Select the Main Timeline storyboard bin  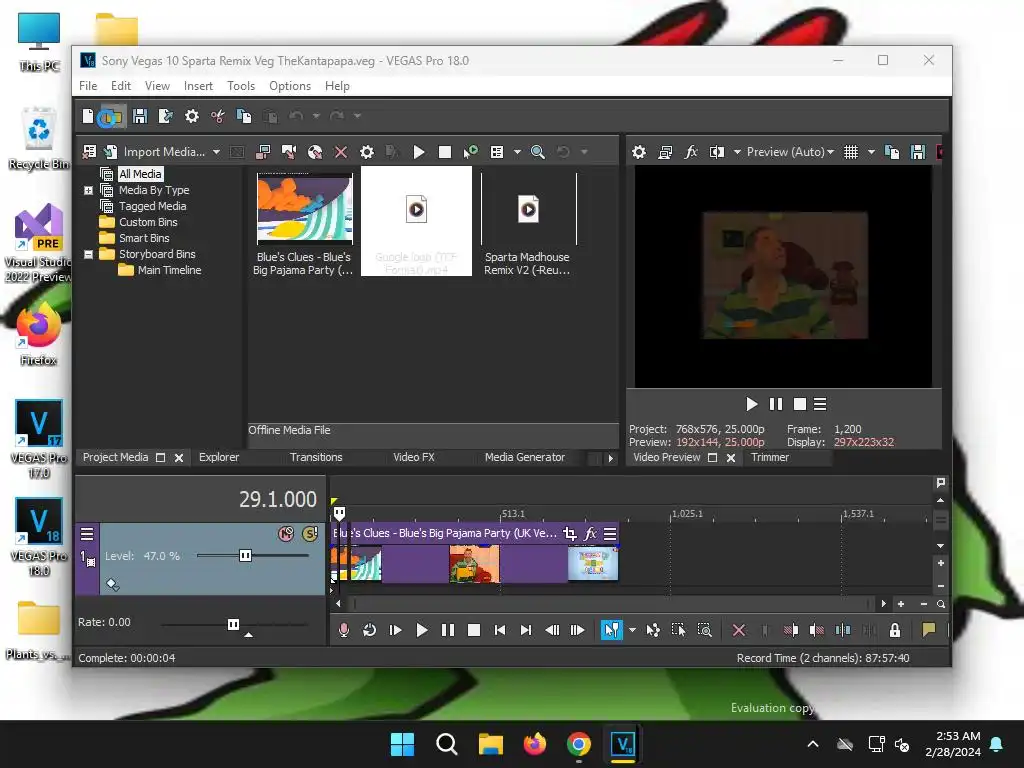coord(169,270)
